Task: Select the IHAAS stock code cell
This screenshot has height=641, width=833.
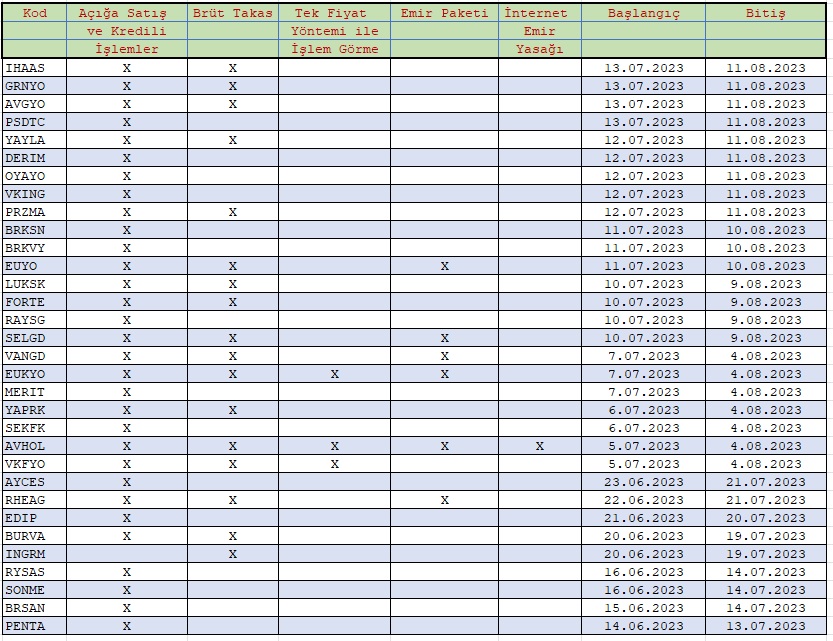Action: pos(25,68)
